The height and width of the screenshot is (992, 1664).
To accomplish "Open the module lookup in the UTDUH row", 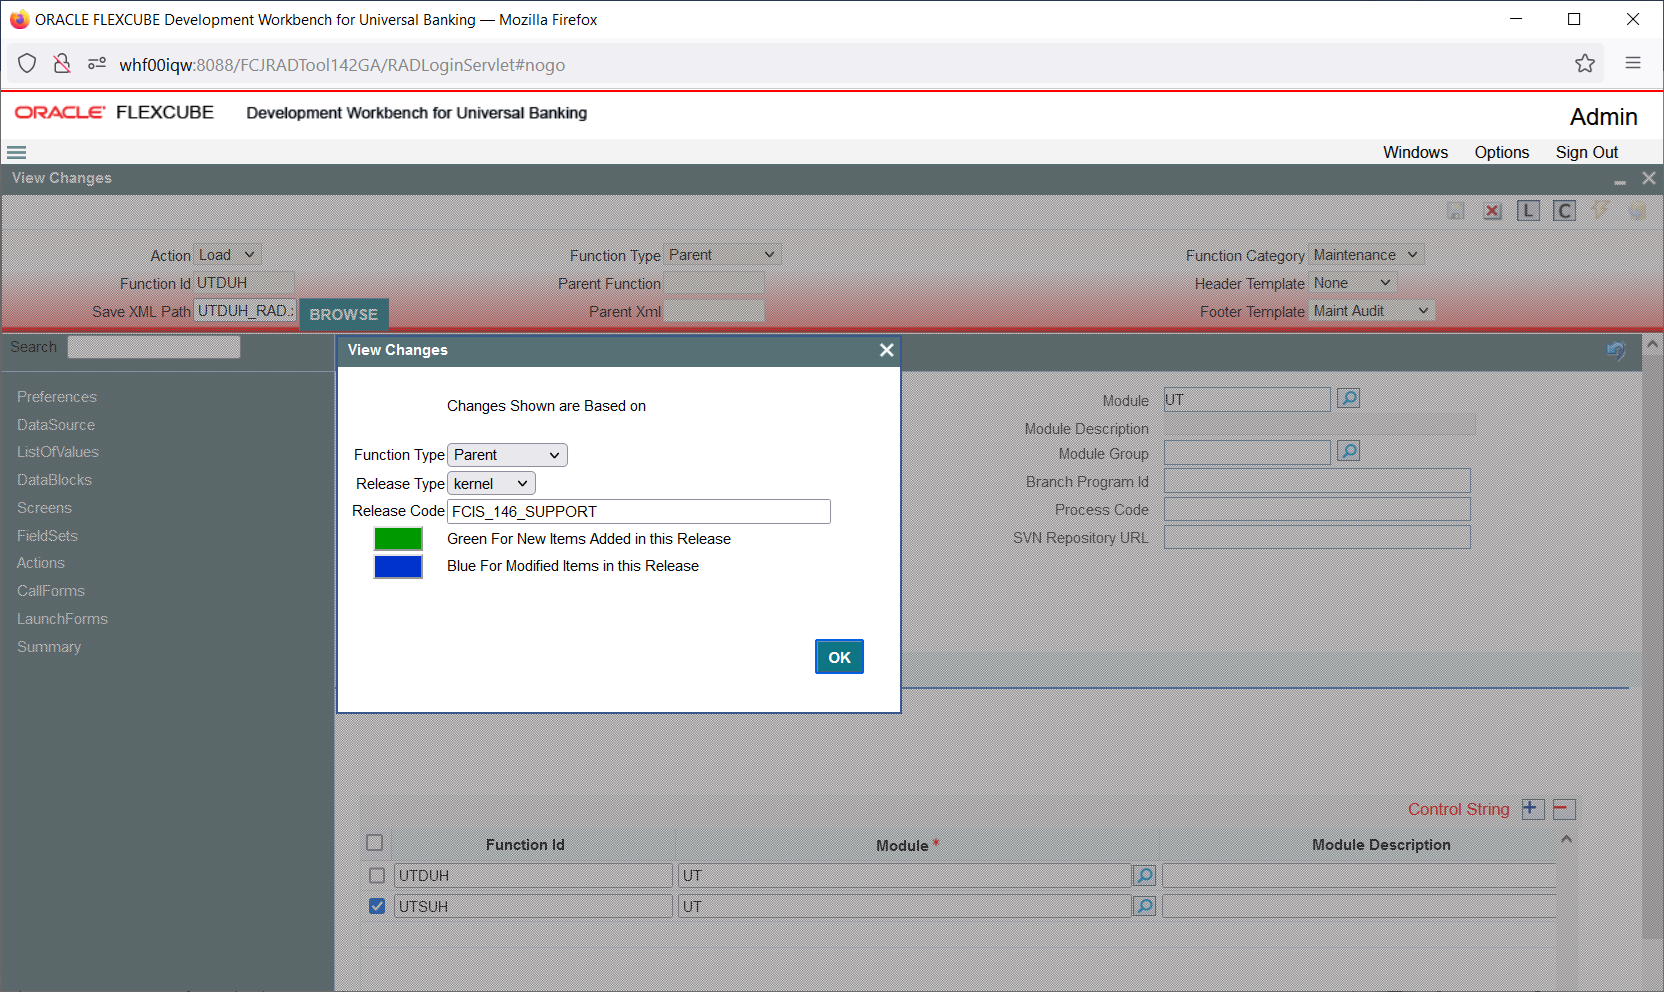I will coord(1144,876).
